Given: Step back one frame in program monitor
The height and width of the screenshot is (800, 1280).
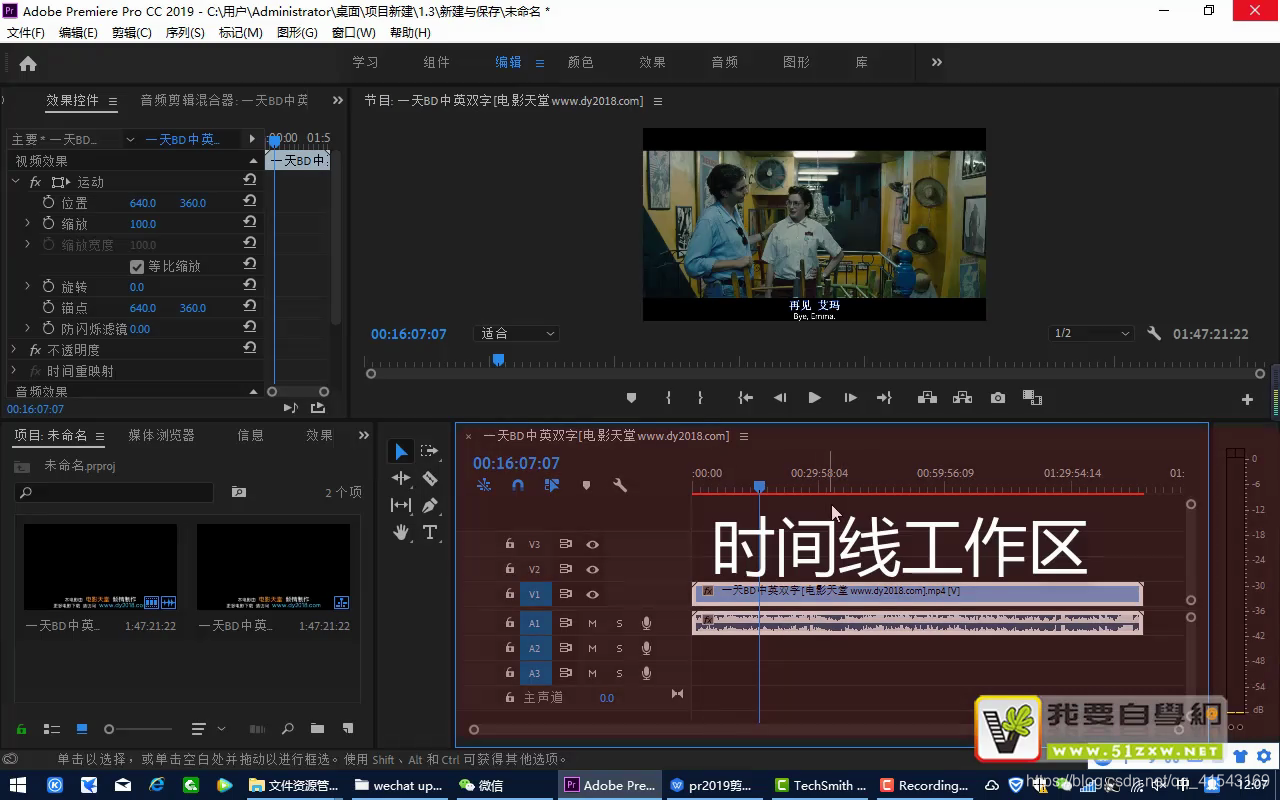Looking at the screenshot, I should [780, 398].
